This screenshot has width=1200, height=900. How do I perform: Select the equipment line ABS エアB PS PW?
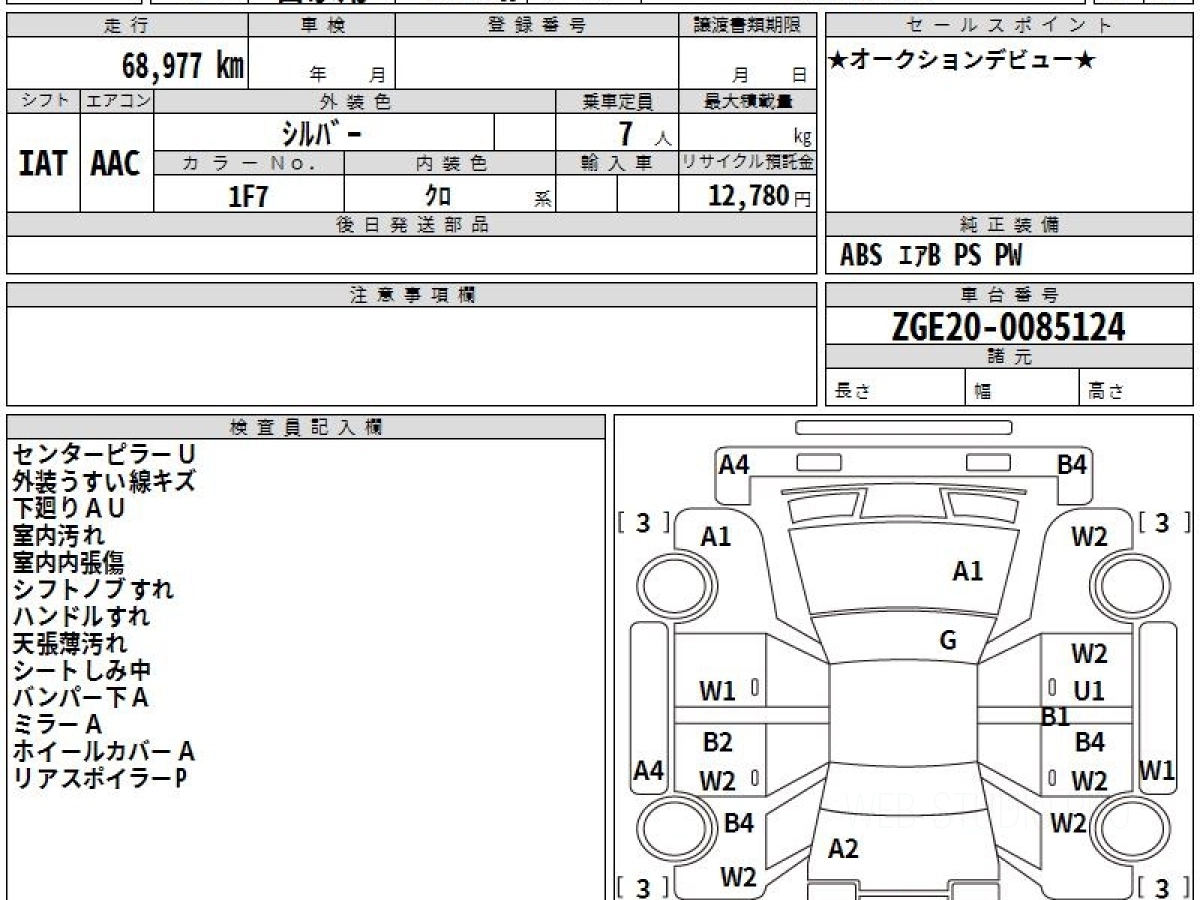tap(931, 256)
